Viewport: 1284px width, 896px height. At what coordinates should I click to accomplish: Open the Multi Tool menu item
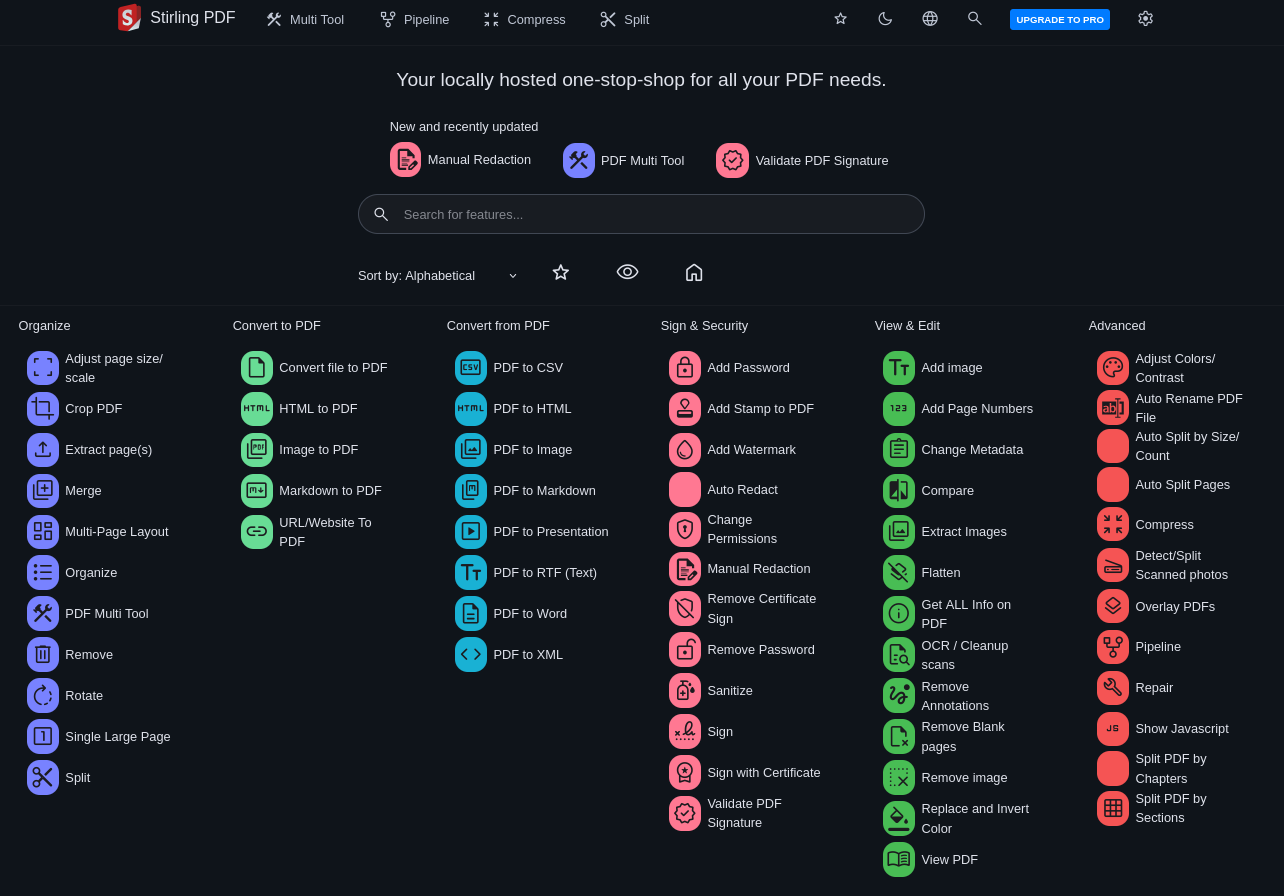tap(305, 20)
